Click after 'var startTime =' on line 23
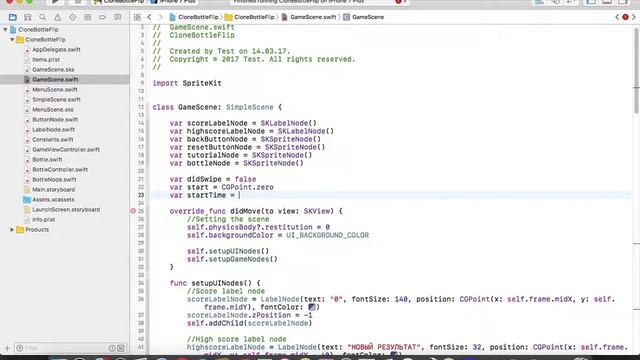Image resolution: width=640 pixels, height=360 pixels. tap(240, 195)
